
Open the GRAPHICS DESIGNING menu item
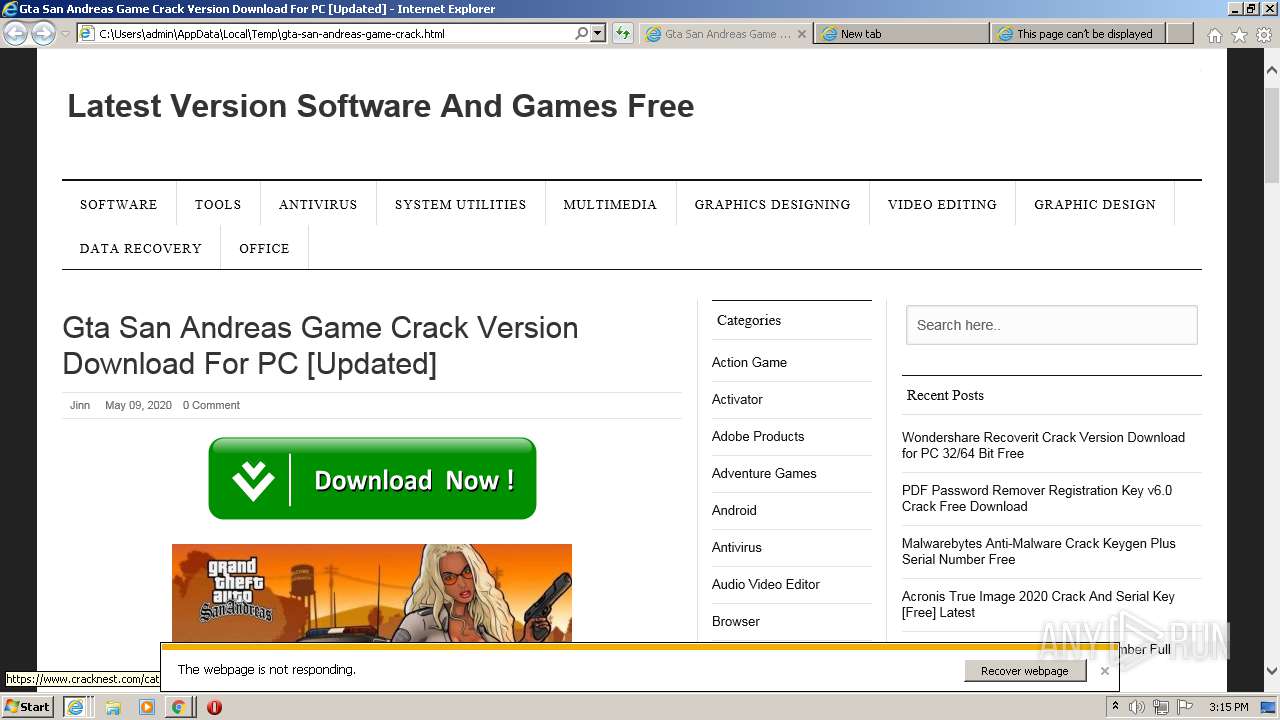click(x=772, y=204)
